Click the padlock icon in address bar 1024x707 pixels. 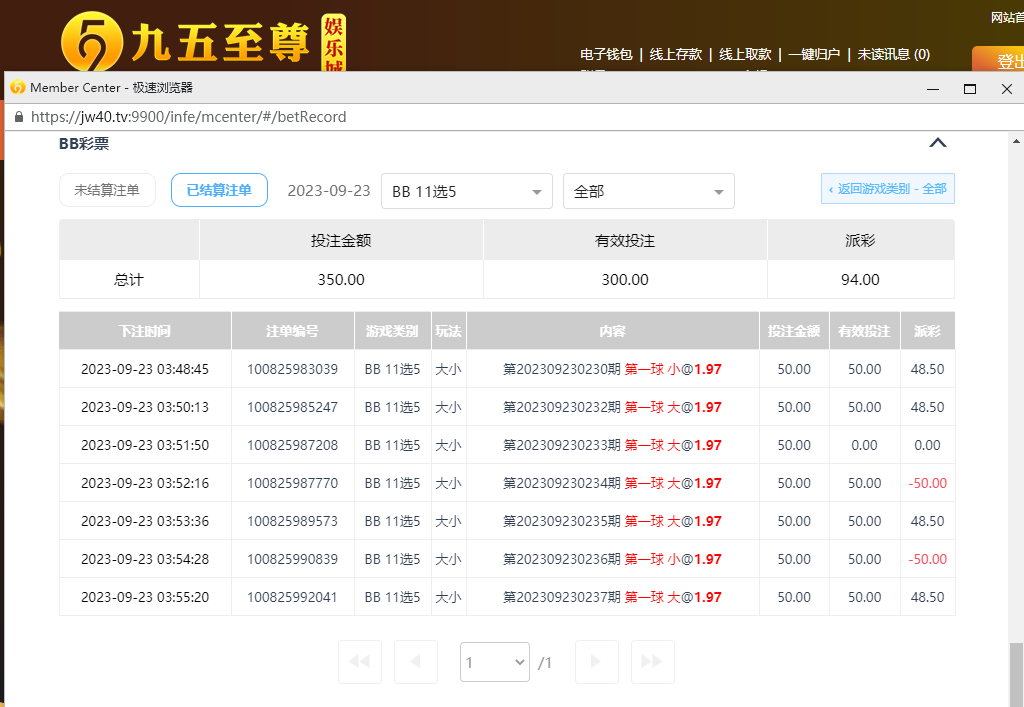(x=18, y=117)
